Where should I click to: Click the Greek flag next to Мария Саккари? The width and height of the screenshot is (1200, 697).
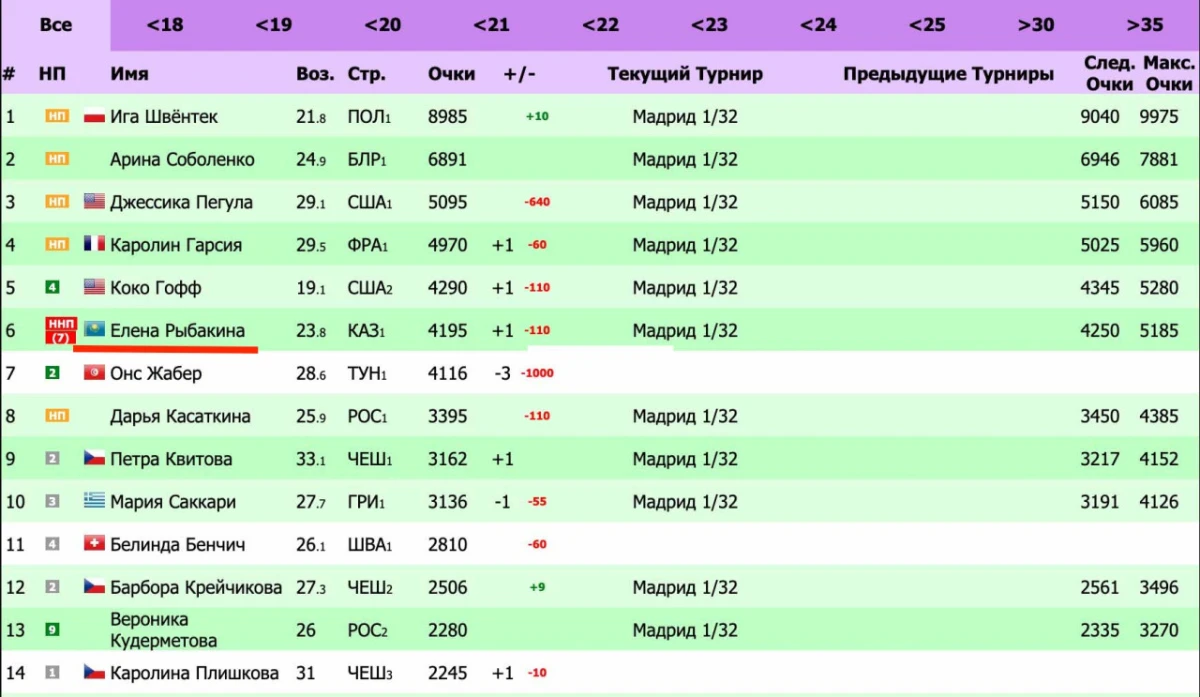[95, 501]
